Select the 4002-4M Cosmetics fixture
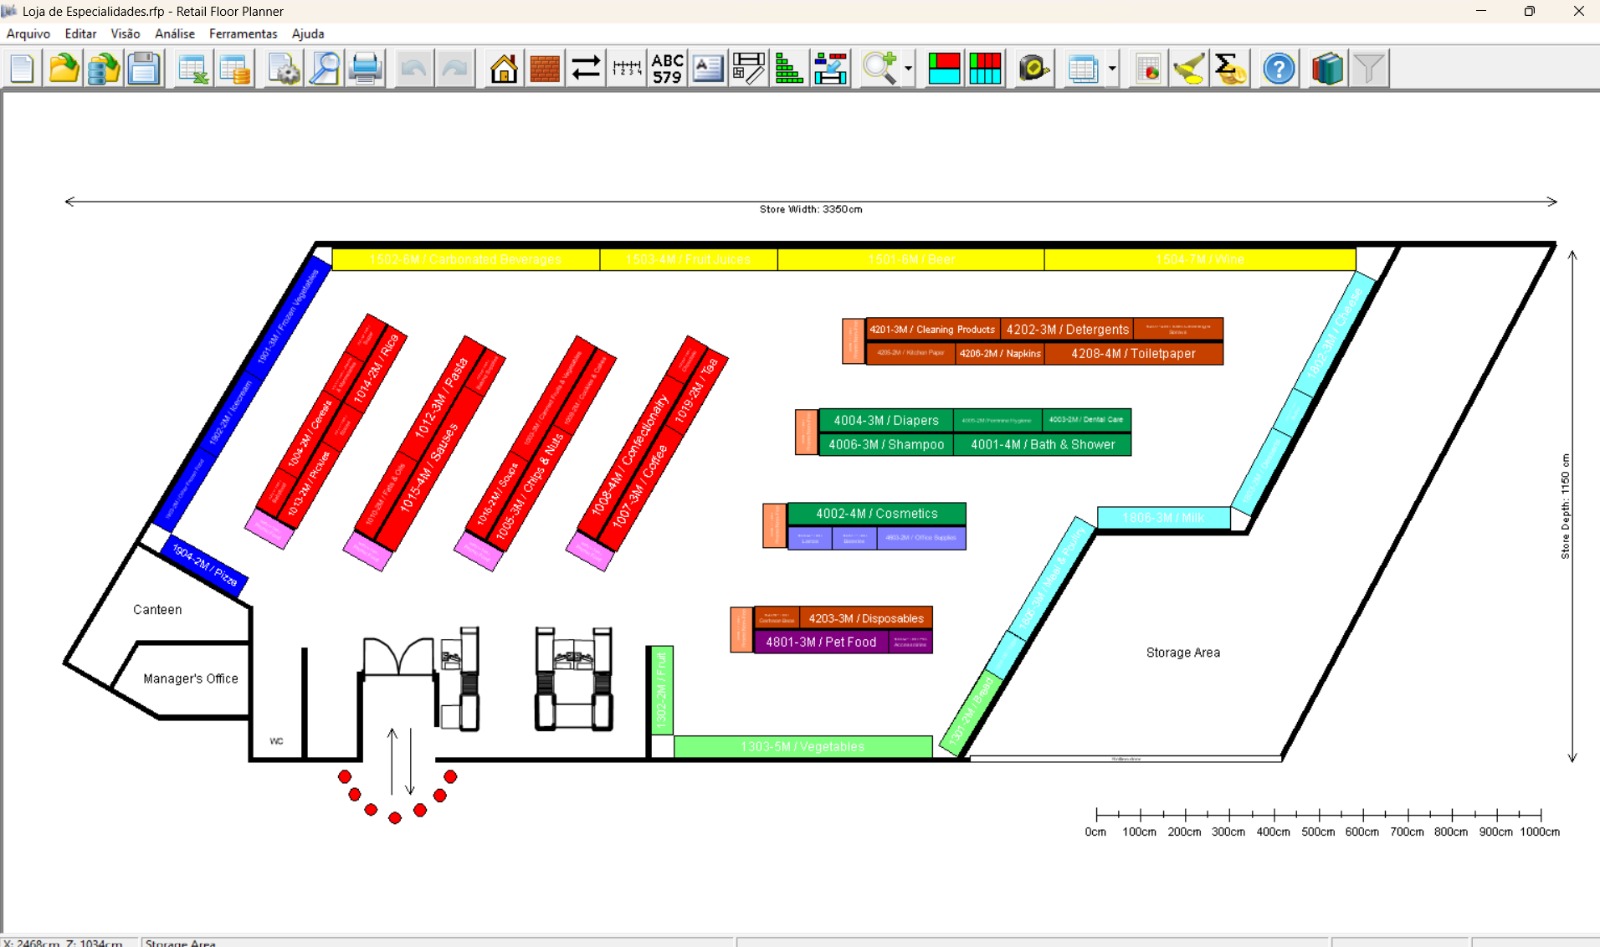Screen dimensions: 1600x947 point(877,514)
